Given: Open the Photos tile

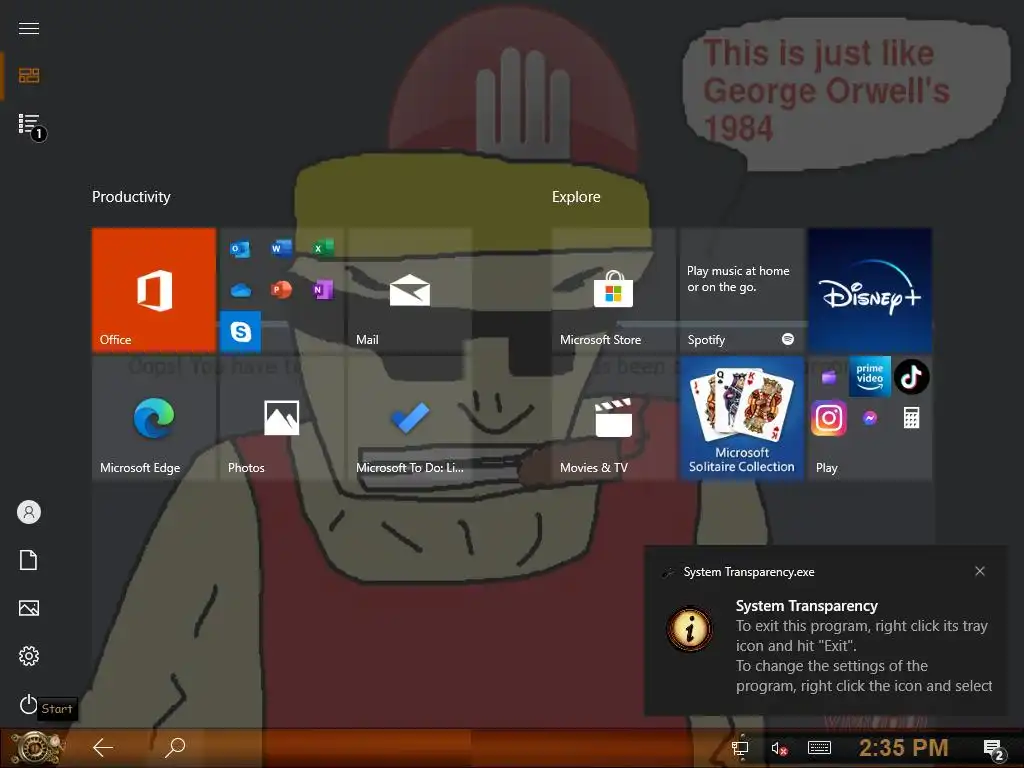Looking at the screenshot, I should pos(281,418).
